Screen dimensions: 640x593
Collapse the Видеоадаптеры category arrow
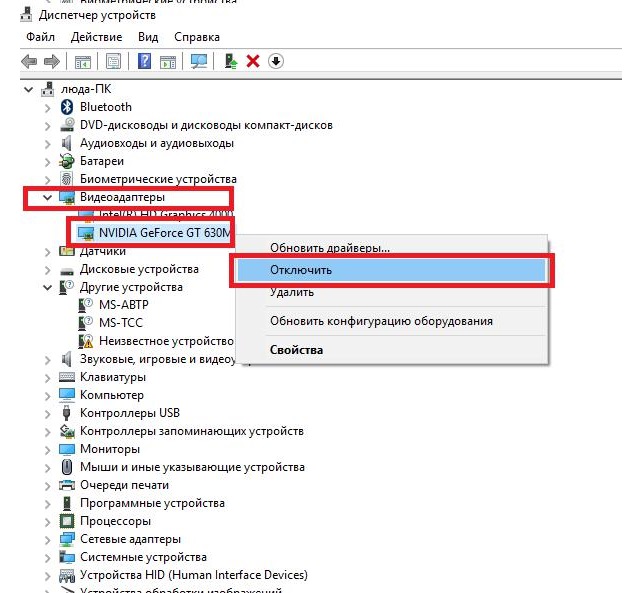coord(48,198)
